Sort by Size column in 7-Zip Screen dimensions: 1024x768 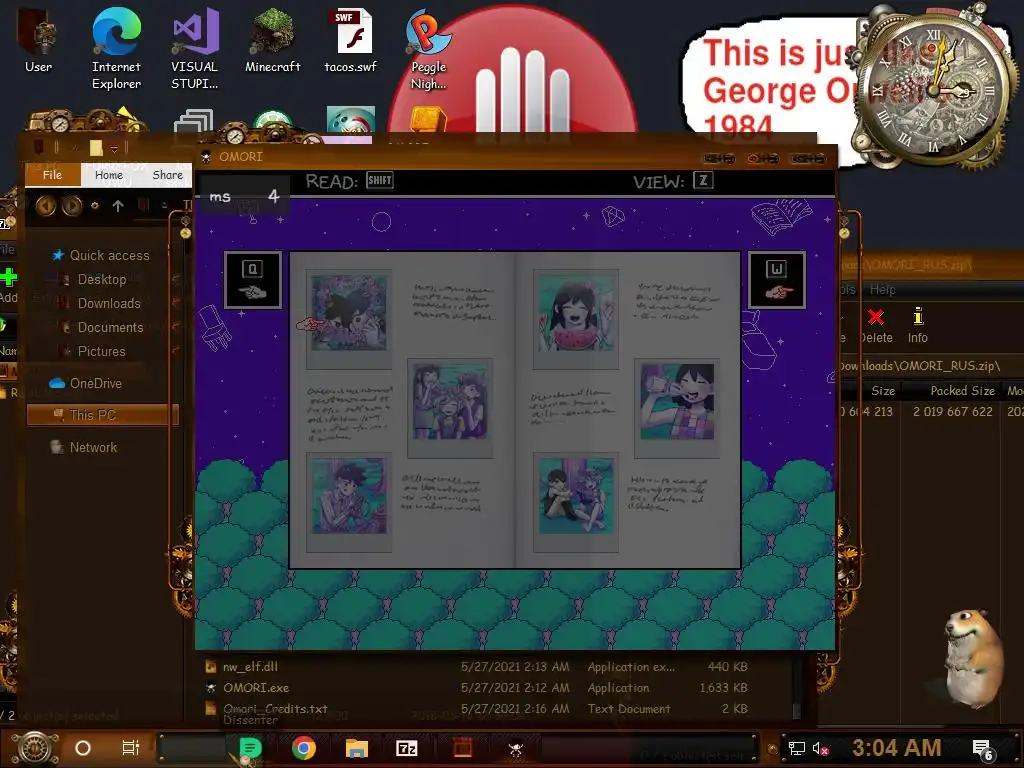[883, 391]
